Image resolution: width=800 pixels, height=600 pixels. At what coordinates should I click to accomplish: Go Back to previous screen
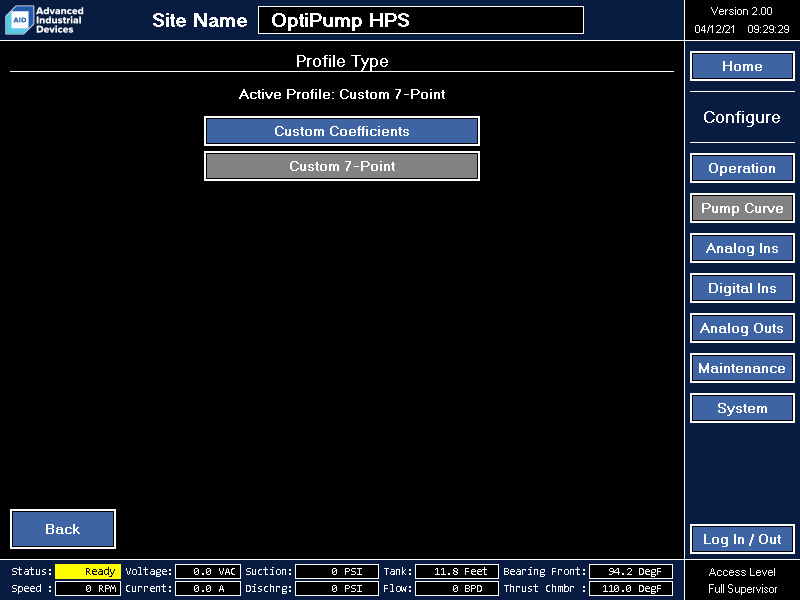point(63,529)
